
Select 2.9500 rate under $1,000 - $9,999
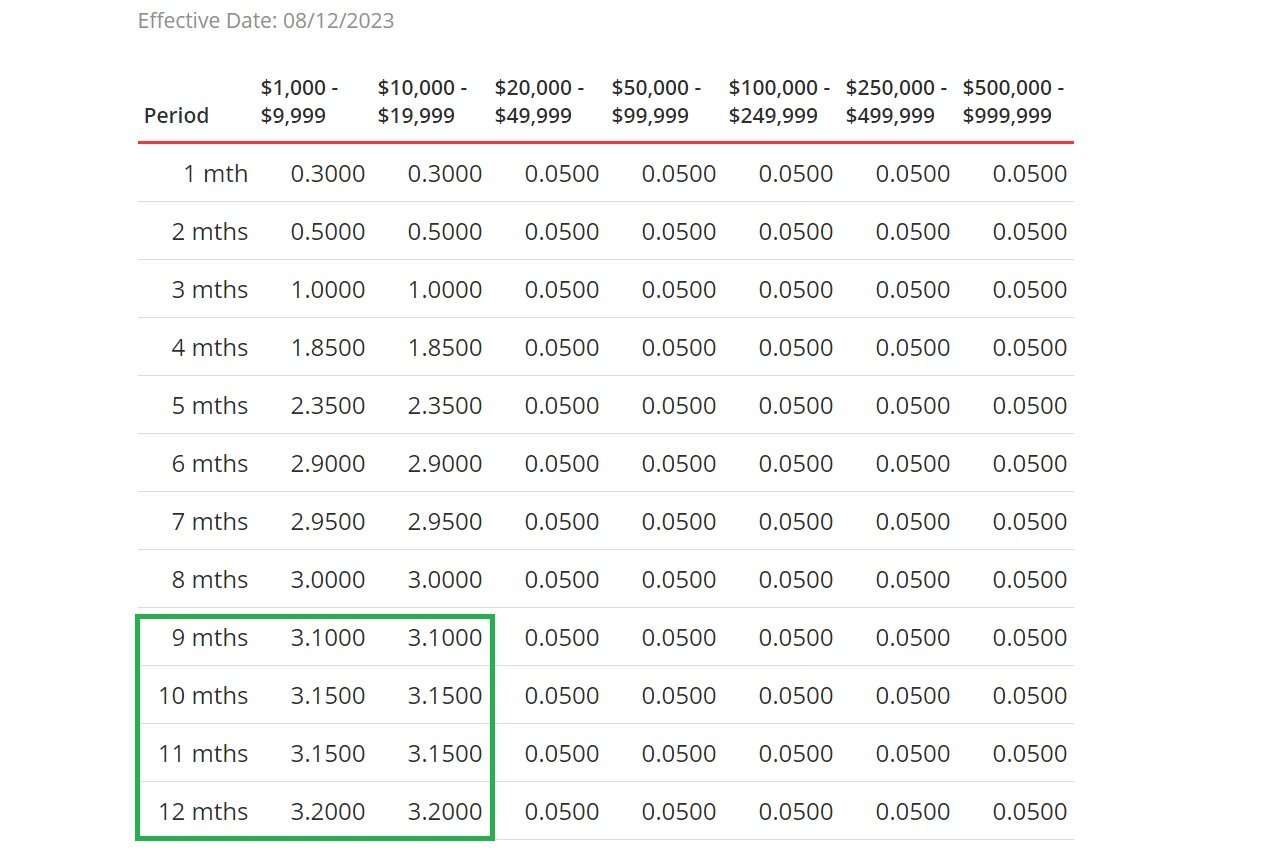(328, 521)
